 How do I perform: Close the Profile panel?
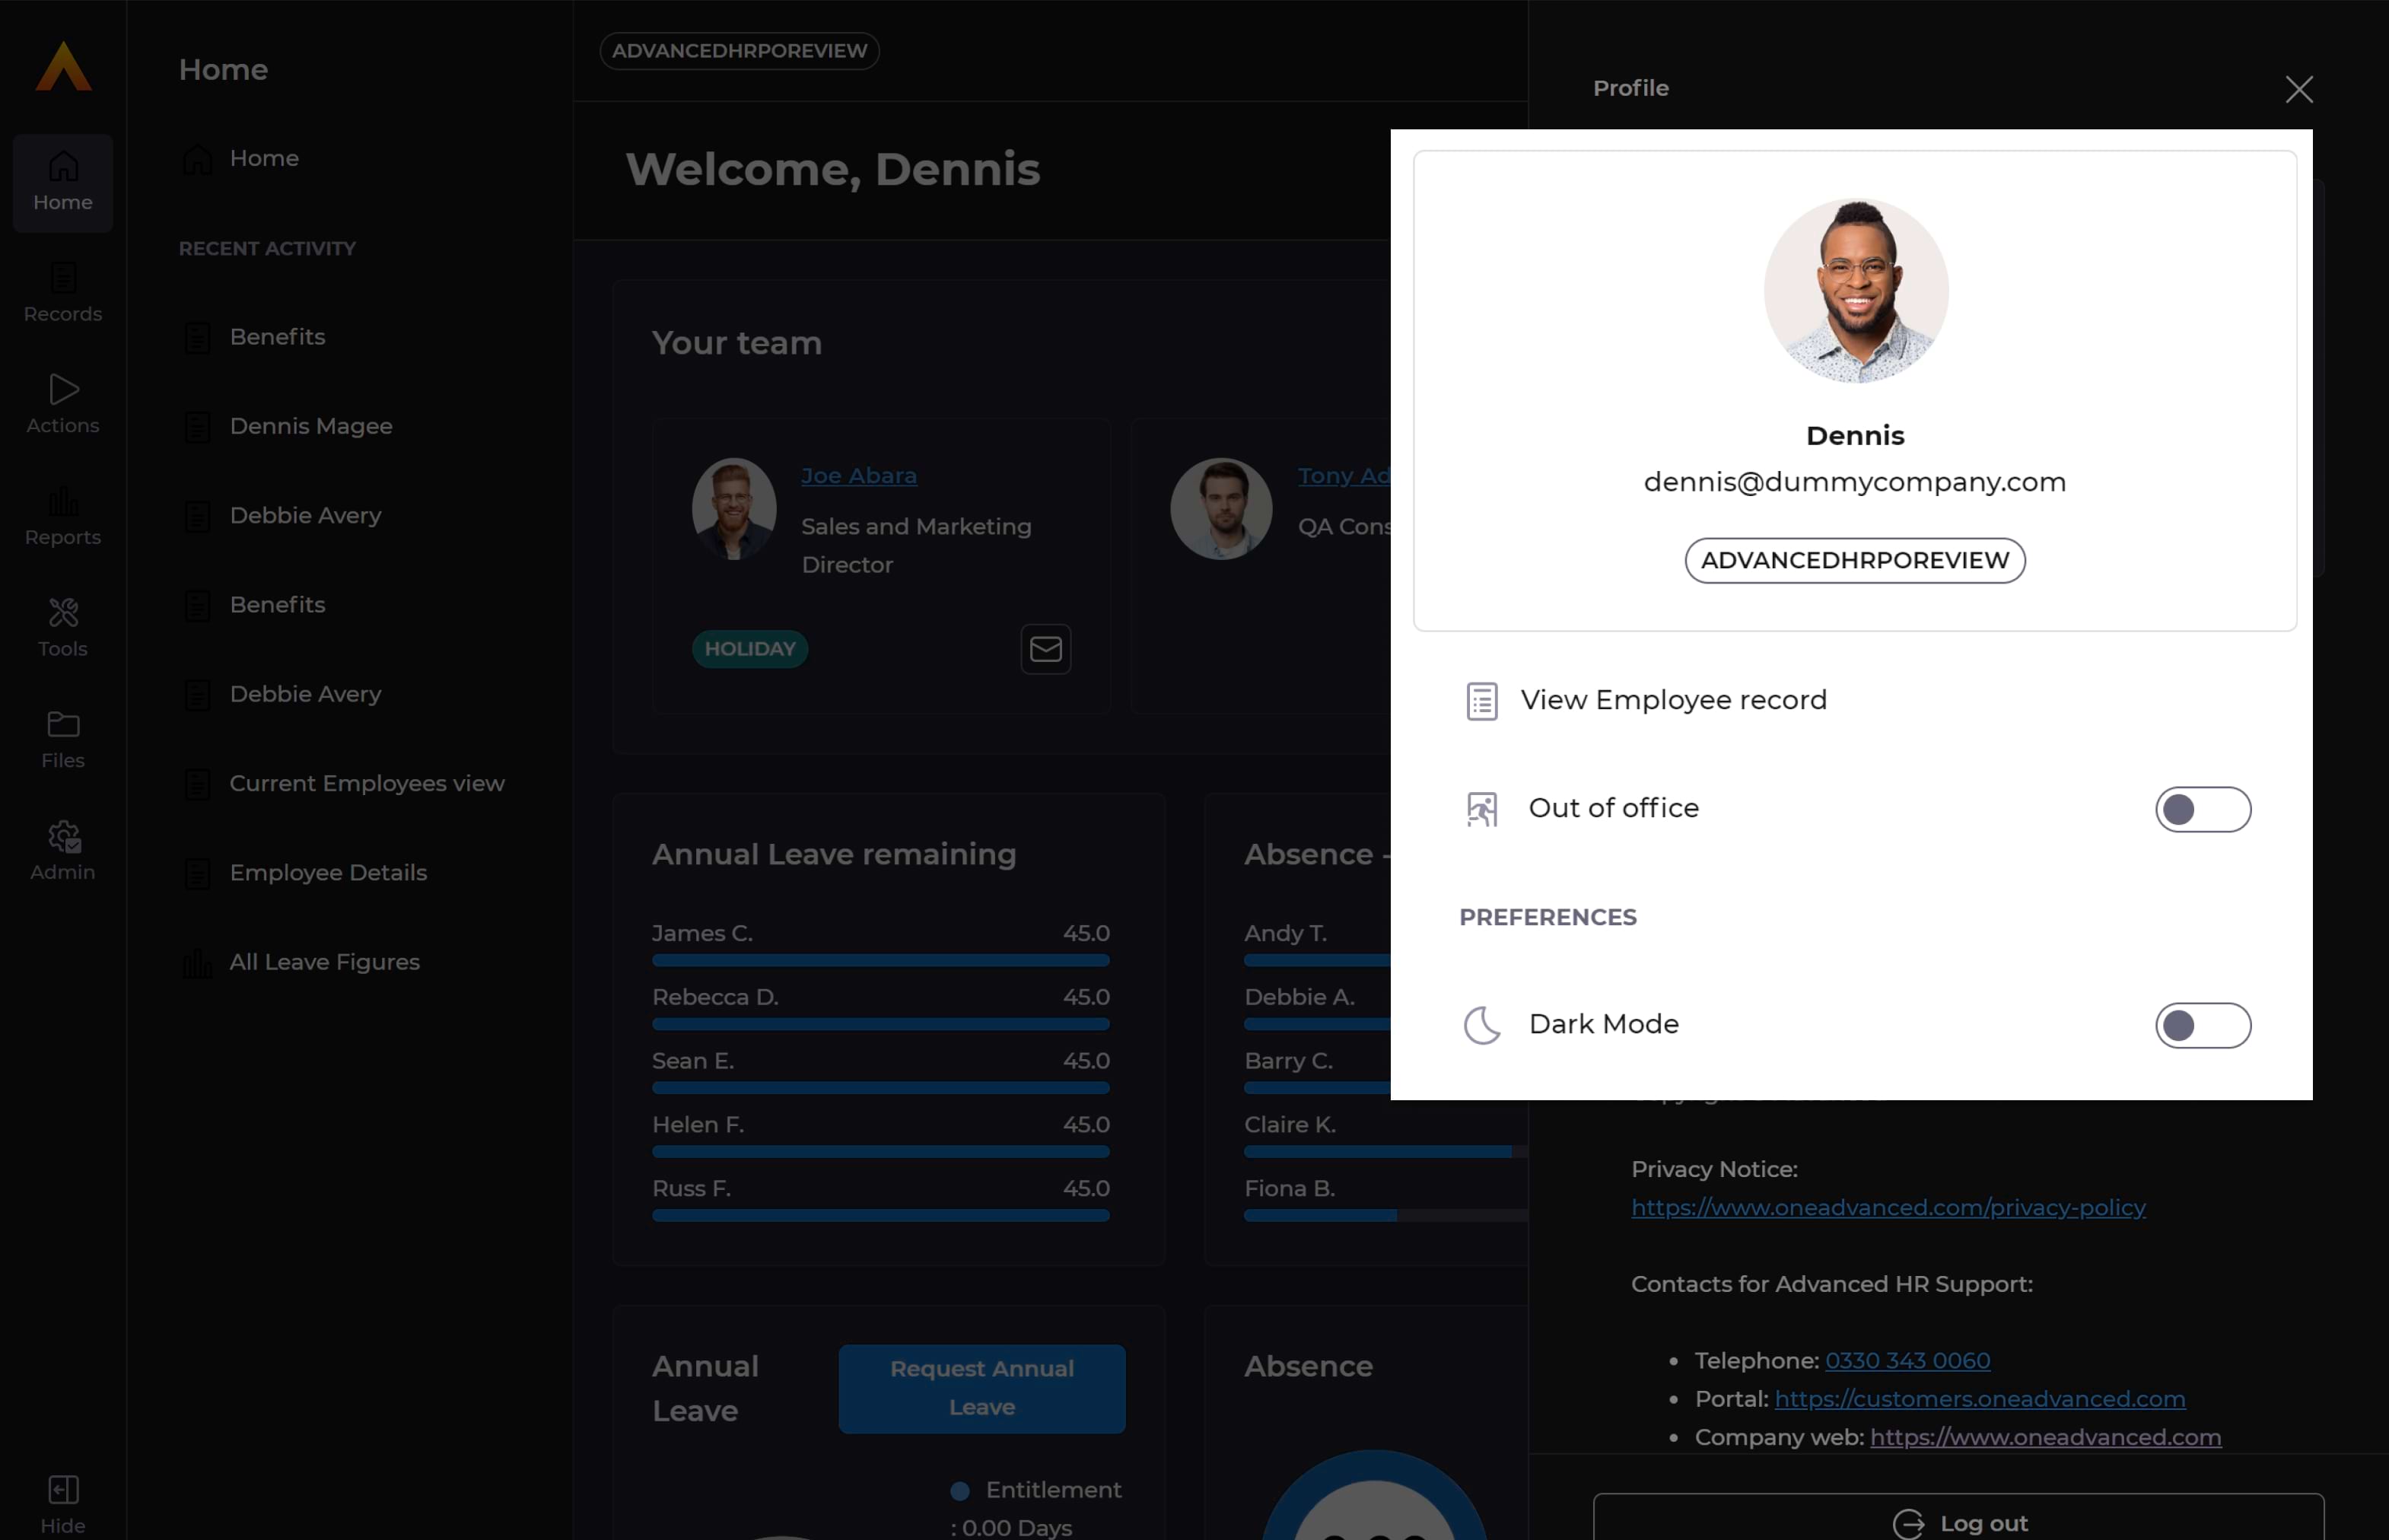(x=2299, y=89)
